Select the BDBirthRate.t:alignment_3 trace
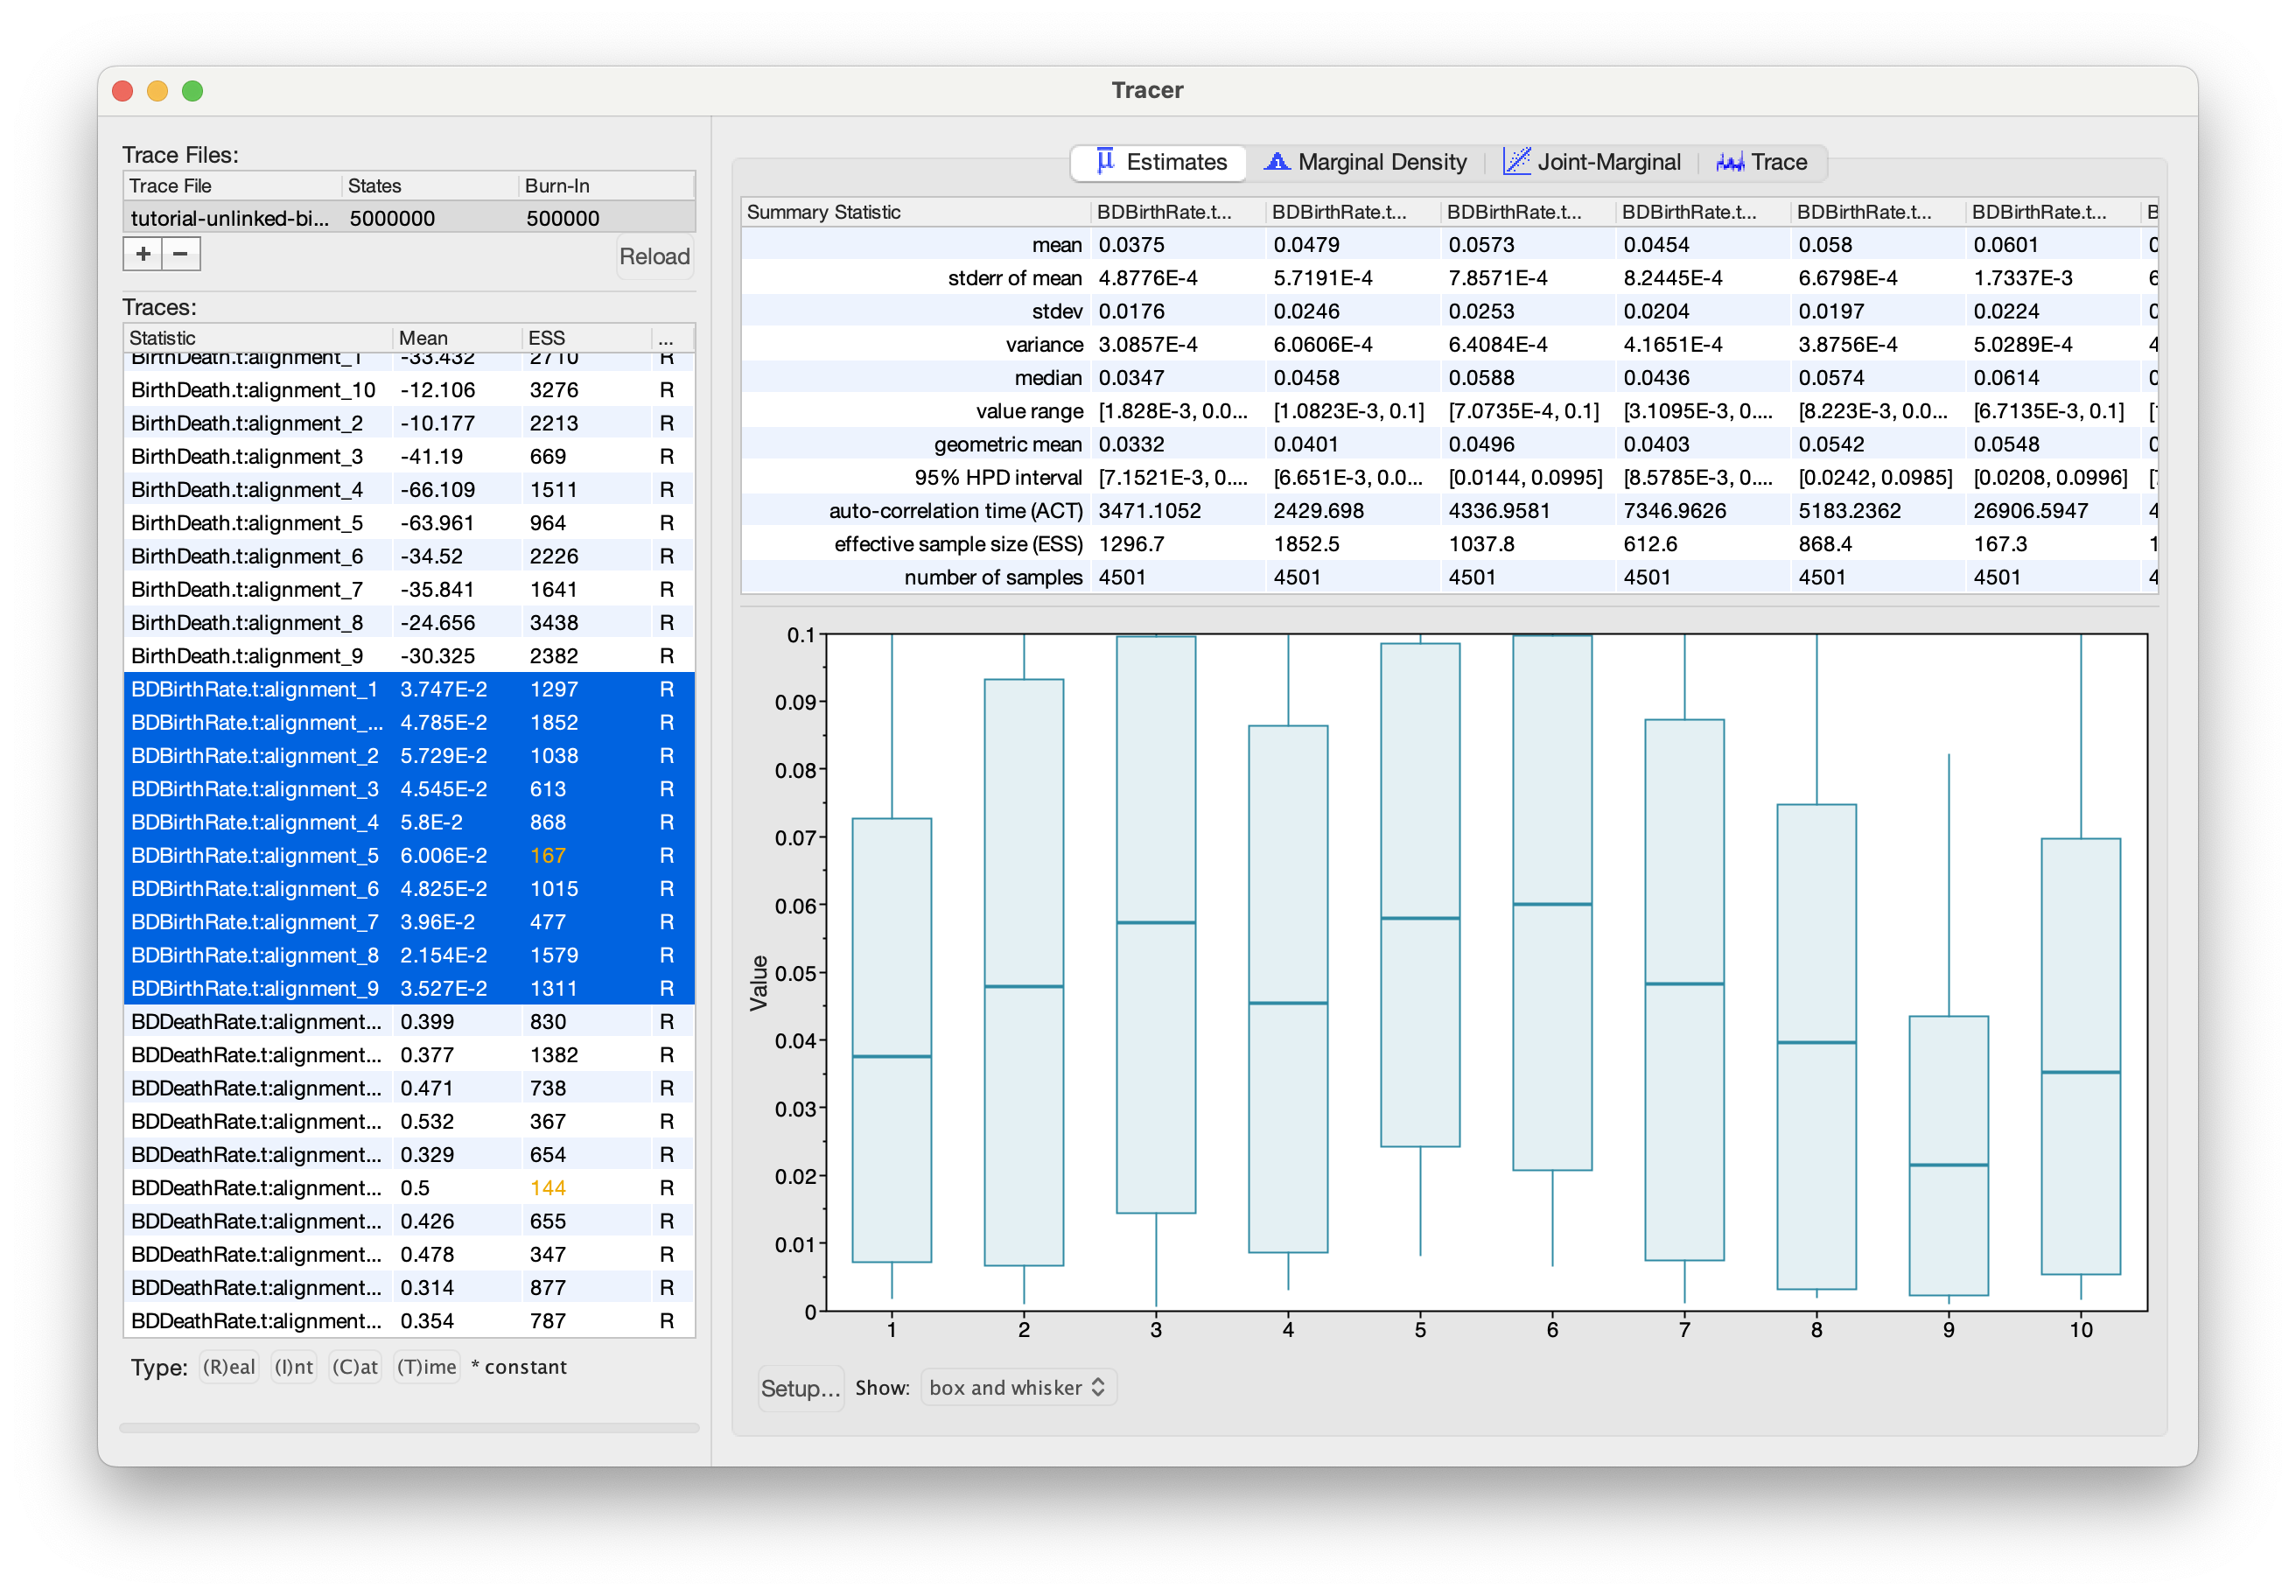2296x1596 pixels. 409,789
